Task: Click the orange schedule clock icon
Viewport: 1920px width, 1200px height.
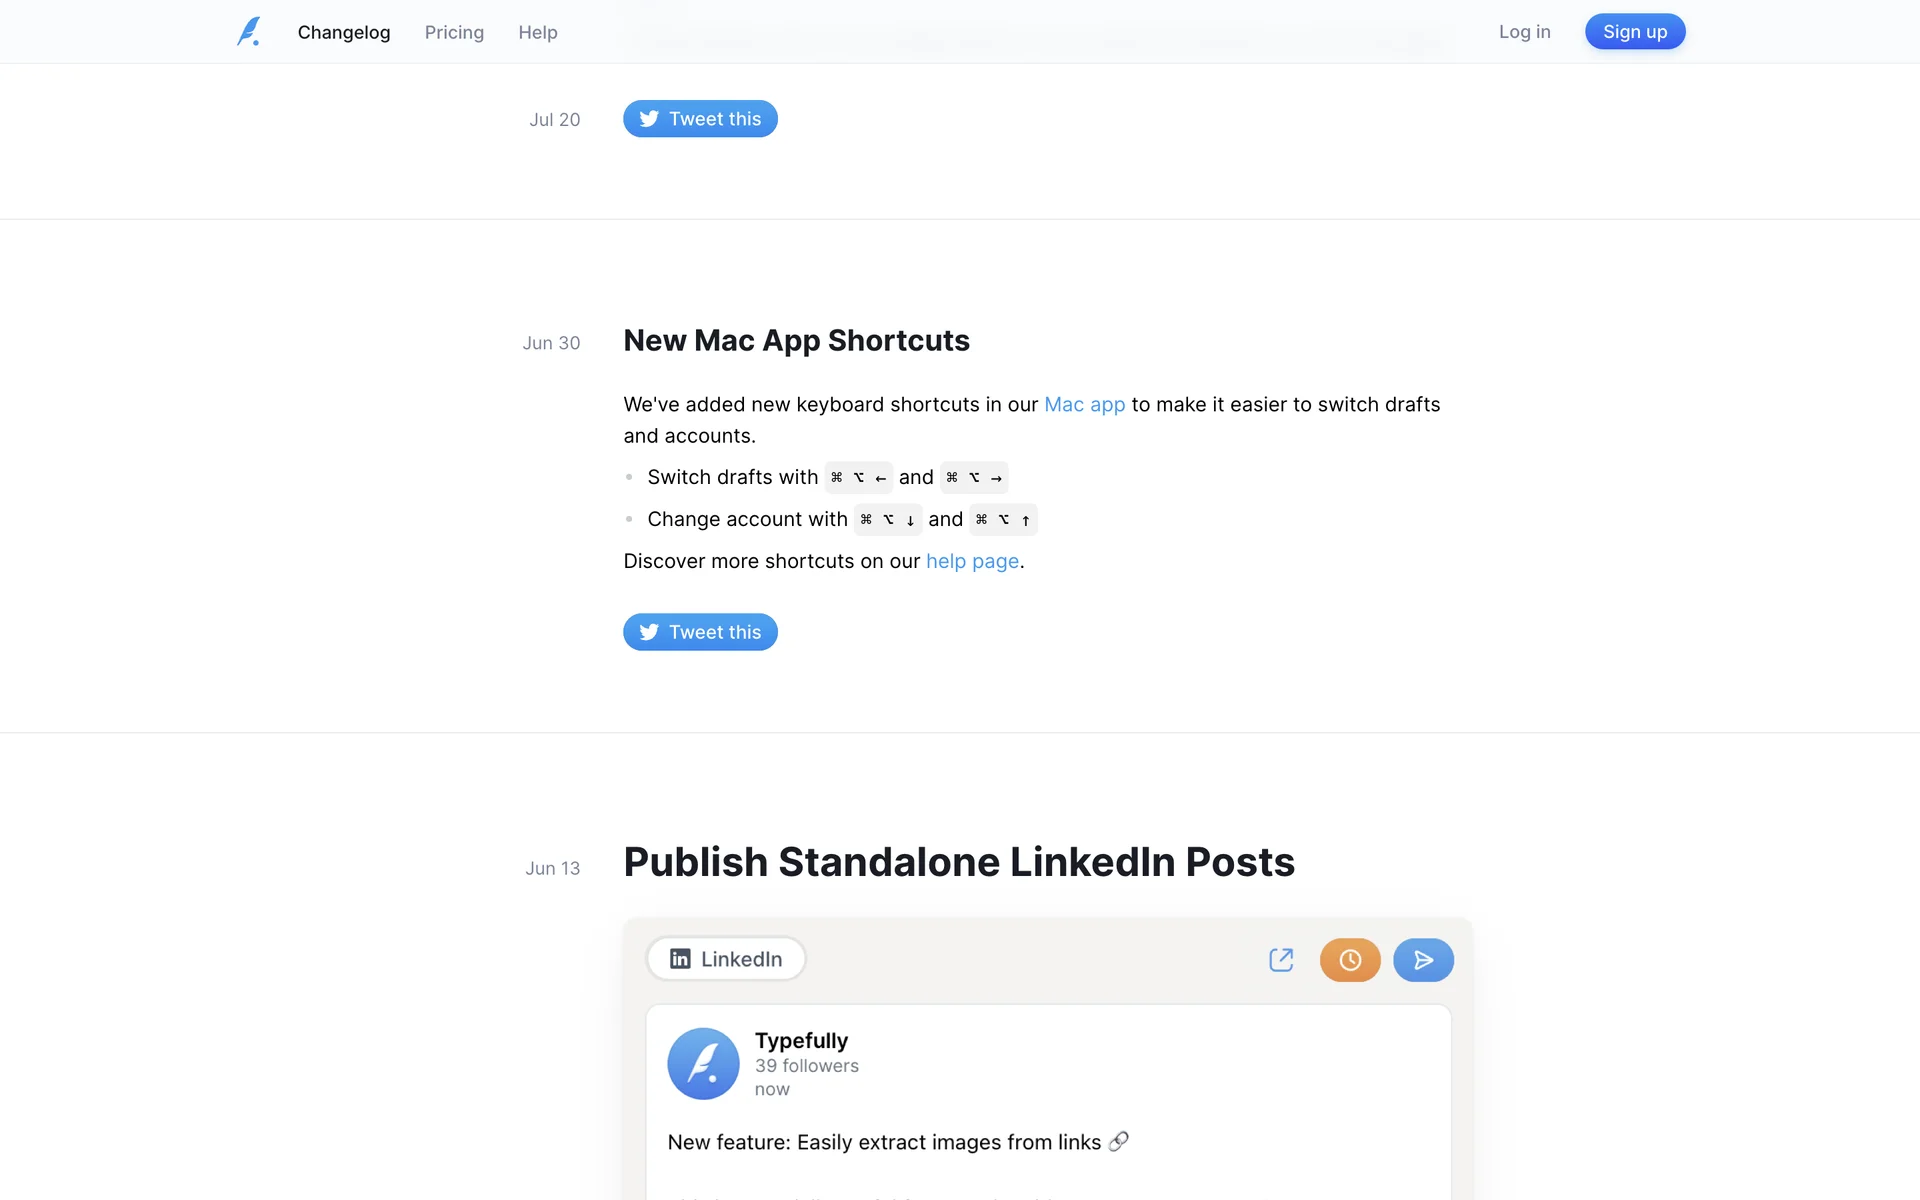Action: (x=1350, y=960)
